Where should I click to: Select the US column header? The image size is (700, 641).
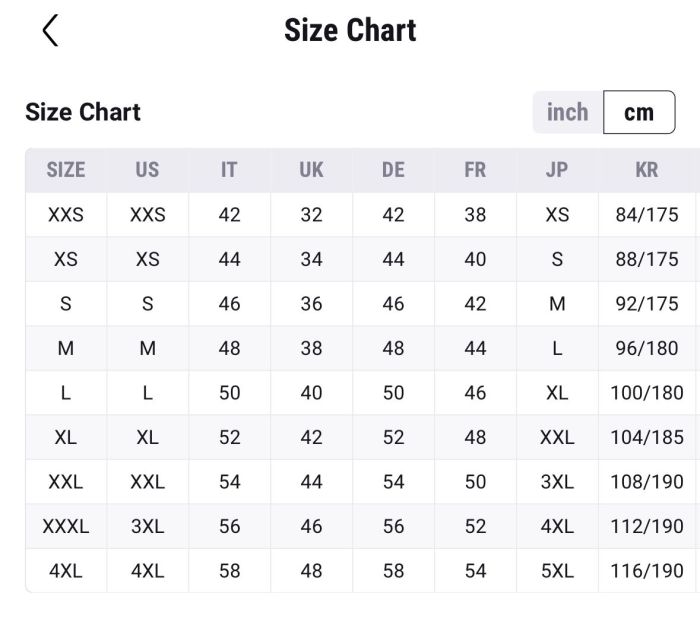coord(147,170)
